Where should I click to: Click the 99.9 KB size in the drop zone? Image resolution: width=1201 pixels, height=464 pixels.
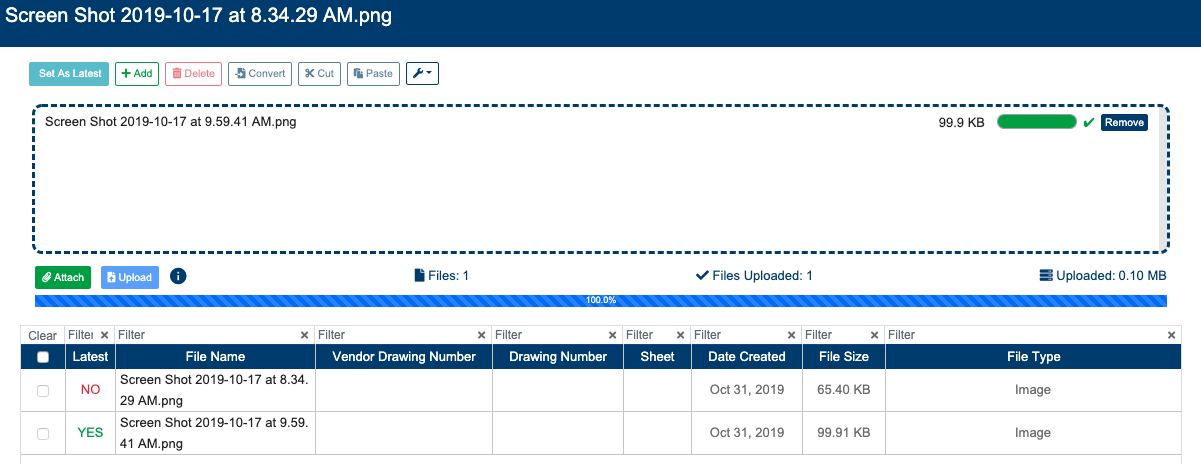point(961,122)
